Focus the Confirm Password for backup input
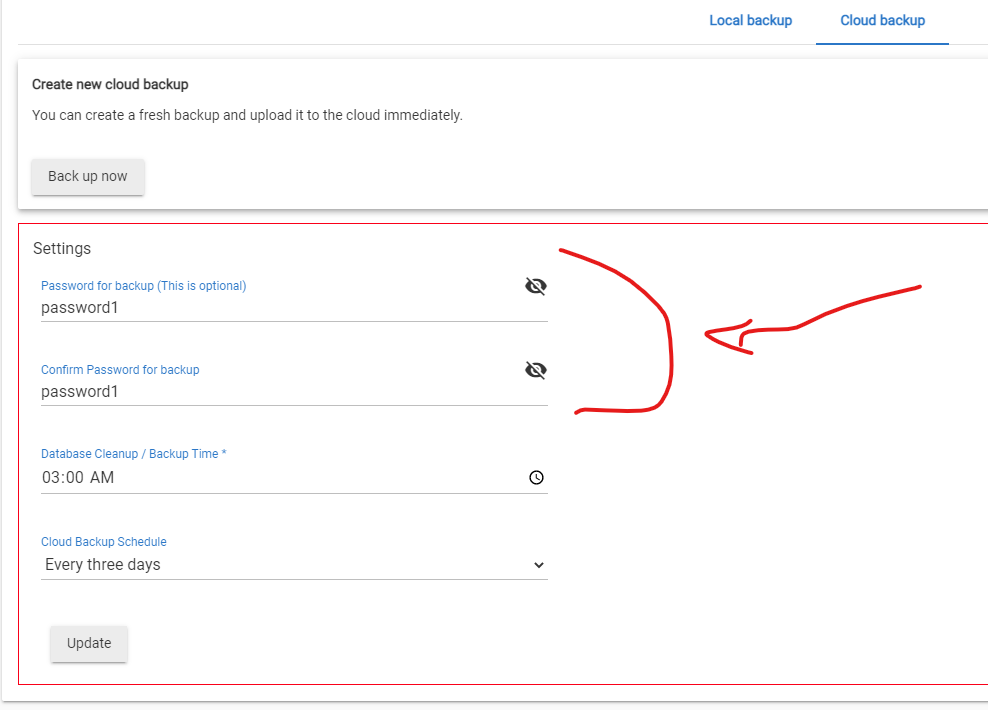 coord(280,391)
